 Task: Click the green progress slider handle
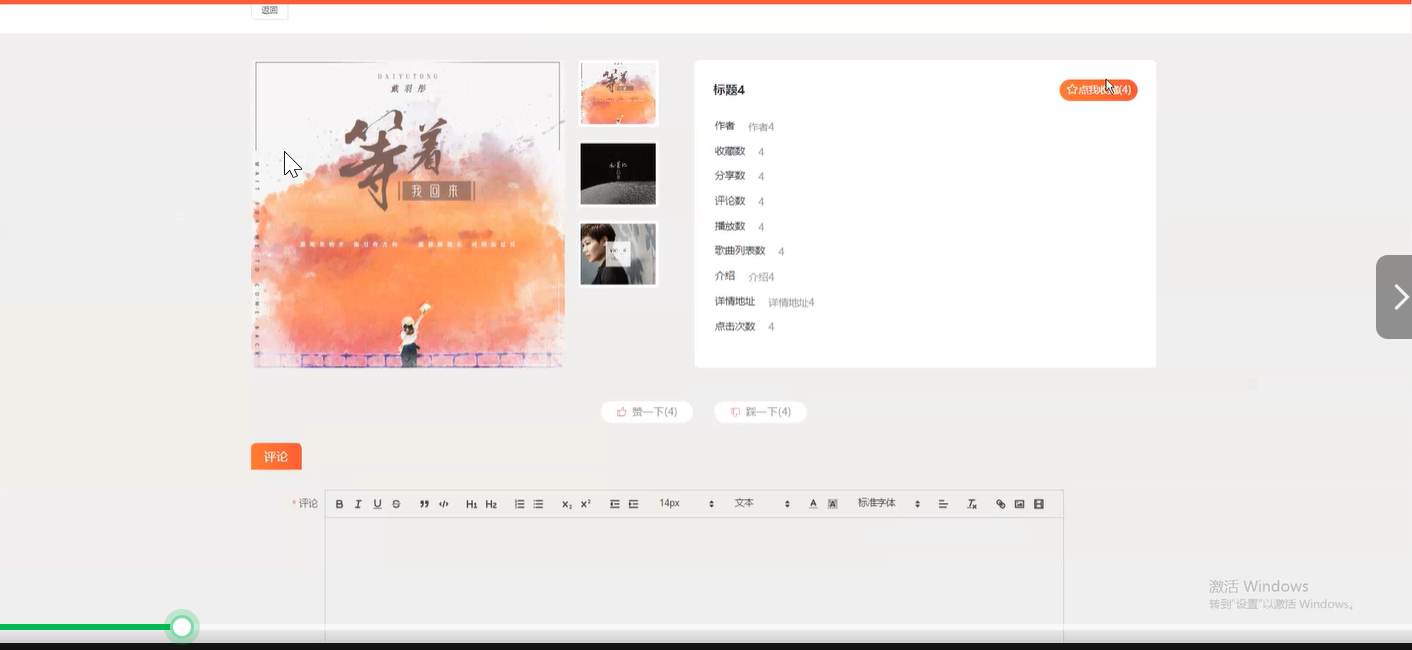coord(182,627)
